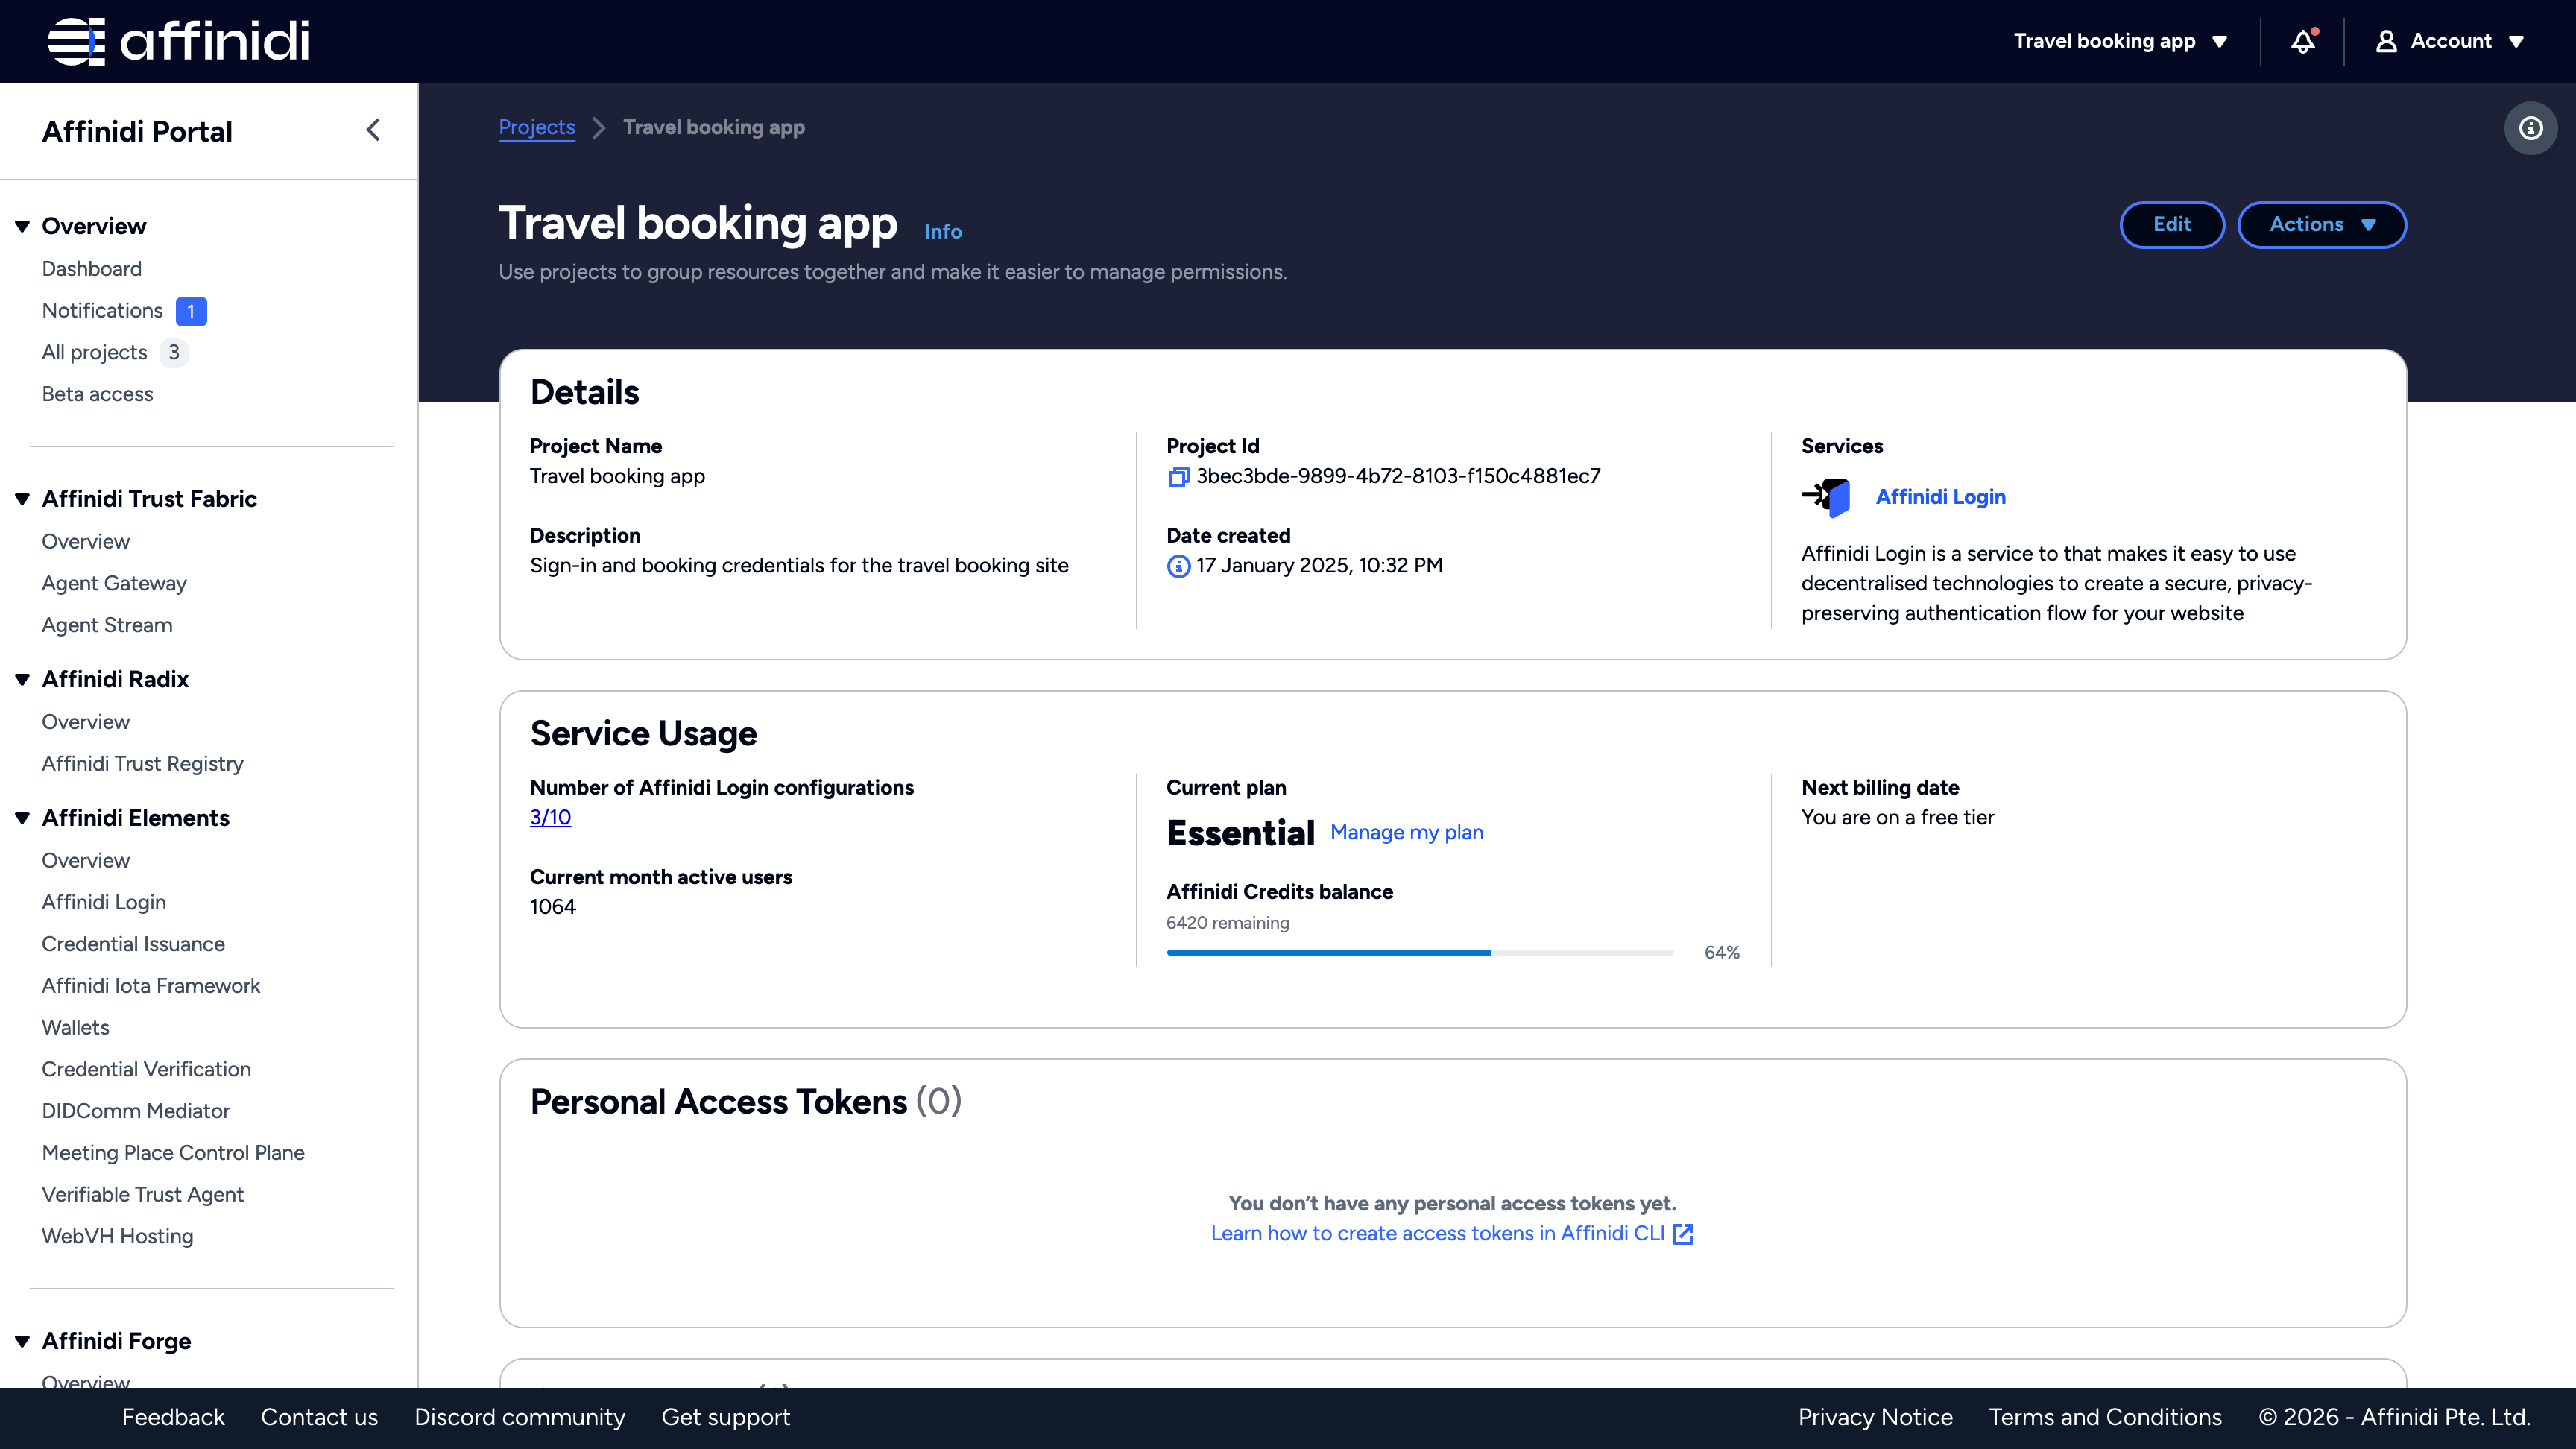Open the notifications bell icon

click(x=2303, y=41)
